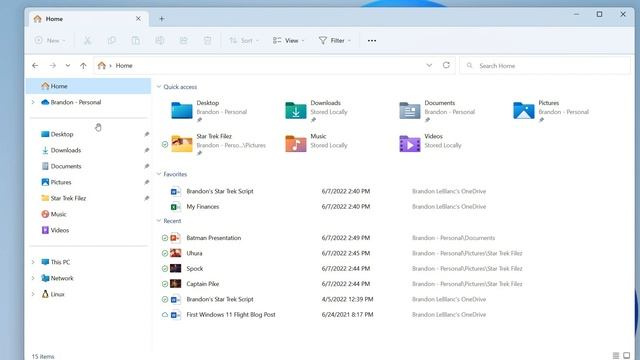The image size is (640, 360).
Task: Unpin Star Trek Filez using sidebar pin icon
Action: pyautogui.click(x=146, y=198)
